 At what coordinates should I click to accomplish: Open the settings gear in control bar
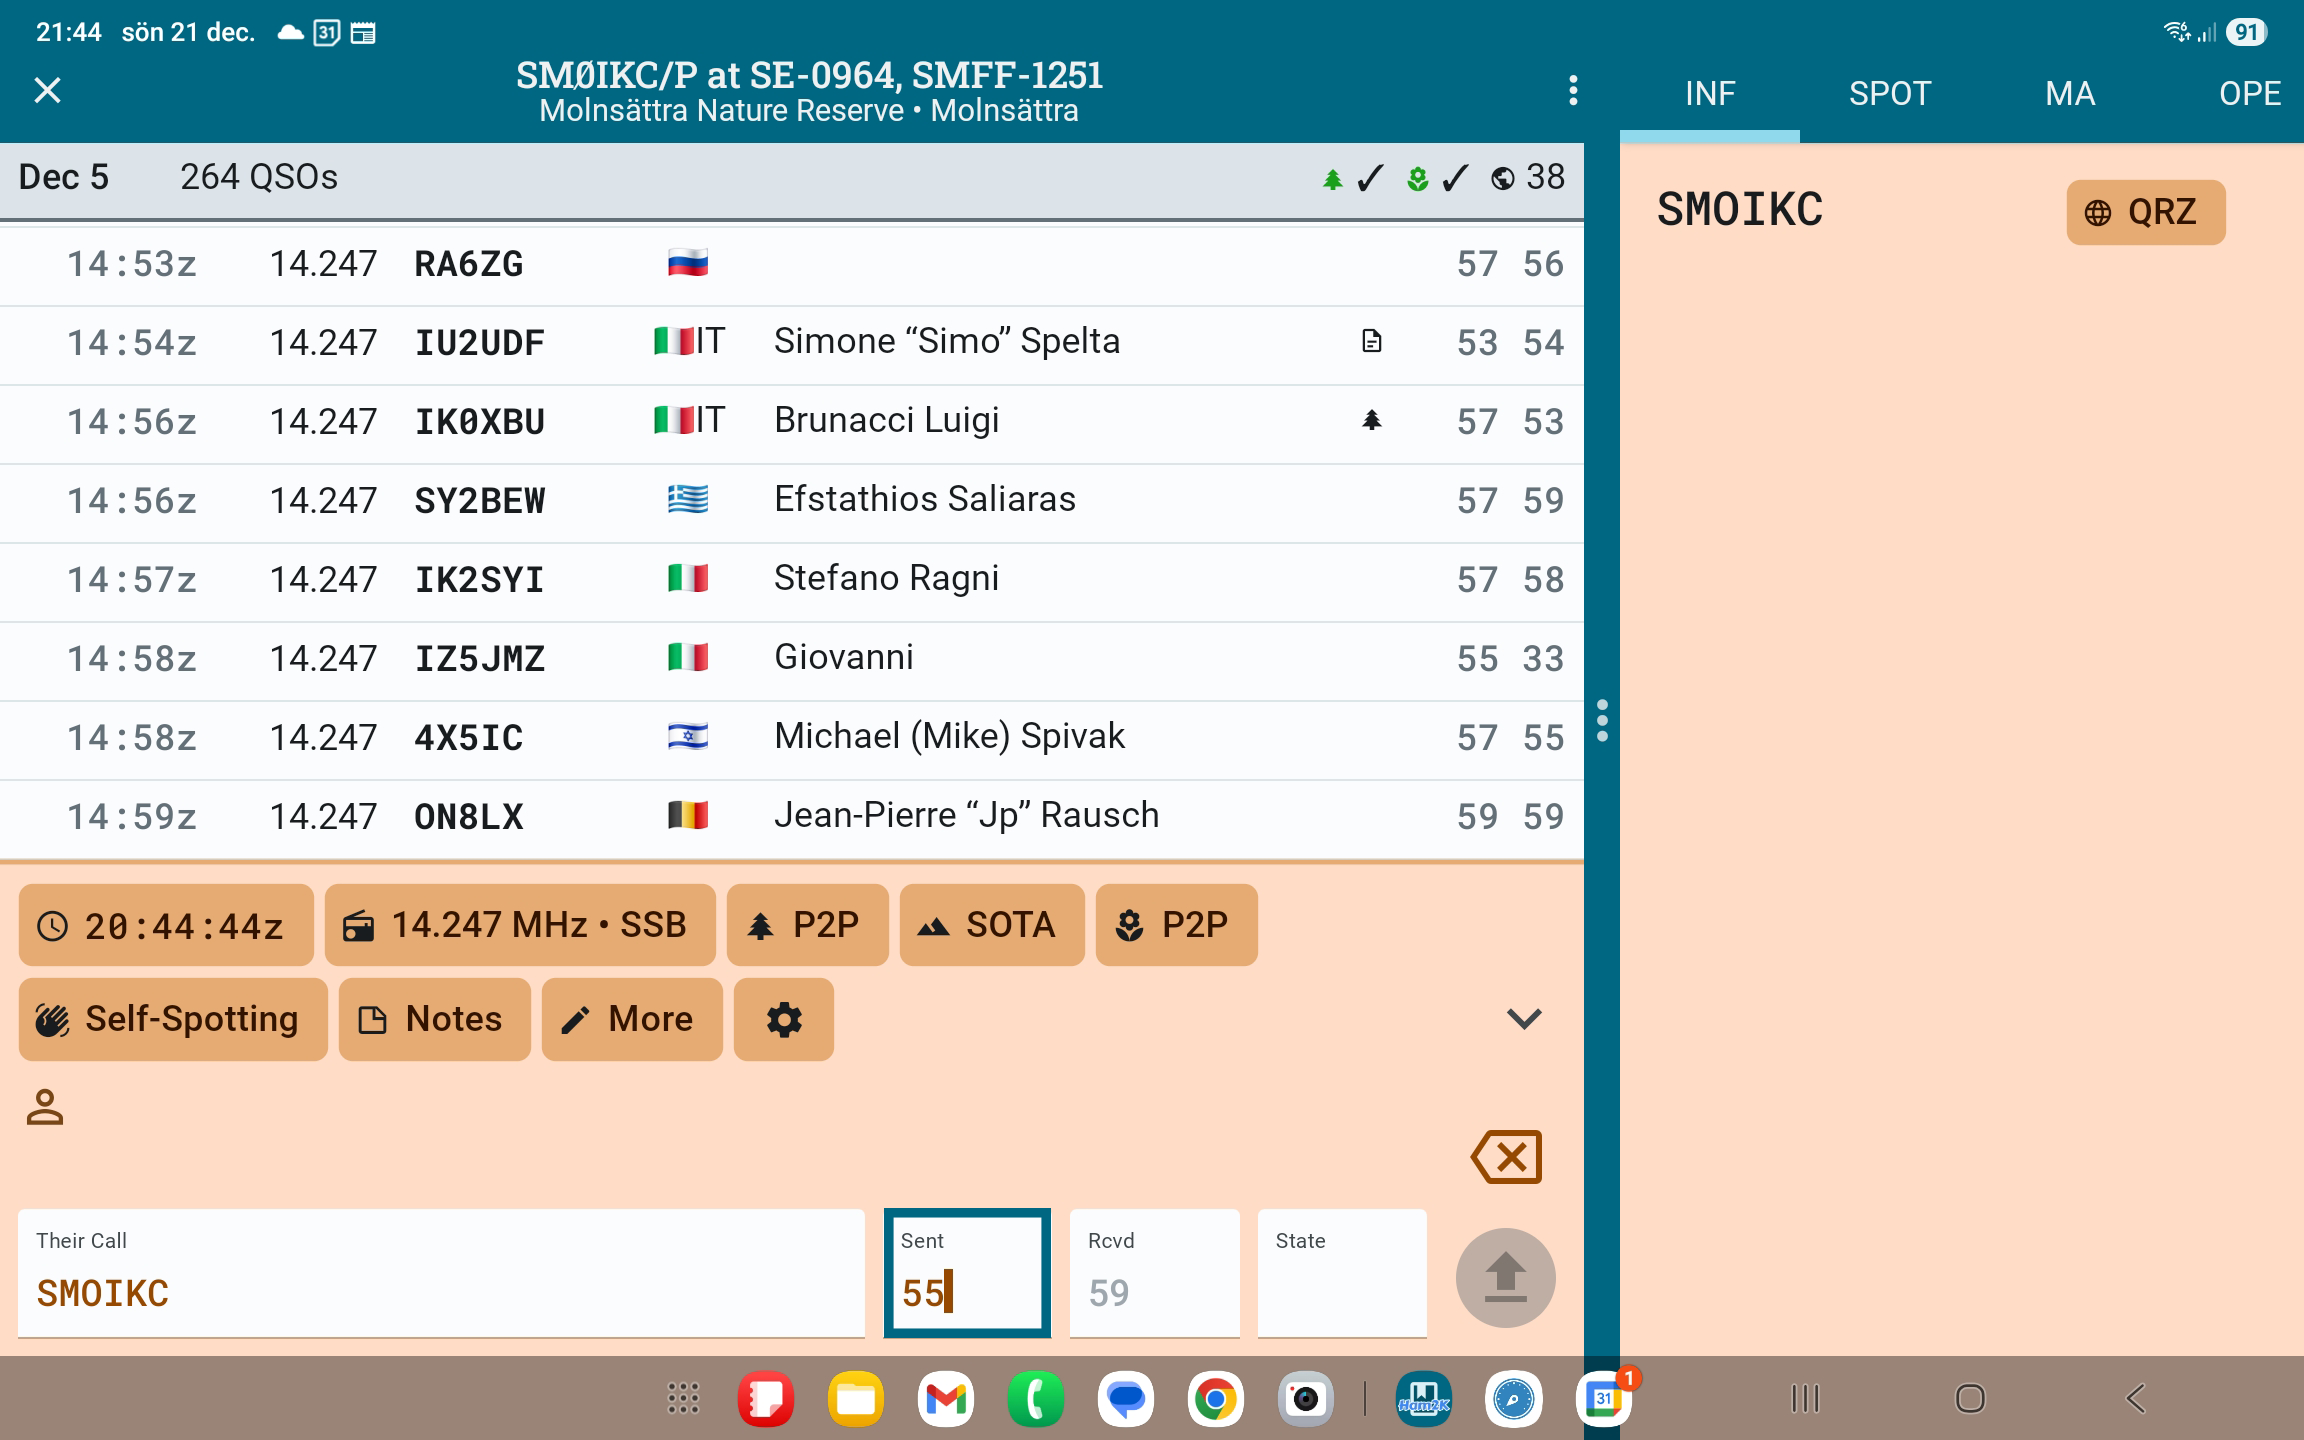[783, 1020]
